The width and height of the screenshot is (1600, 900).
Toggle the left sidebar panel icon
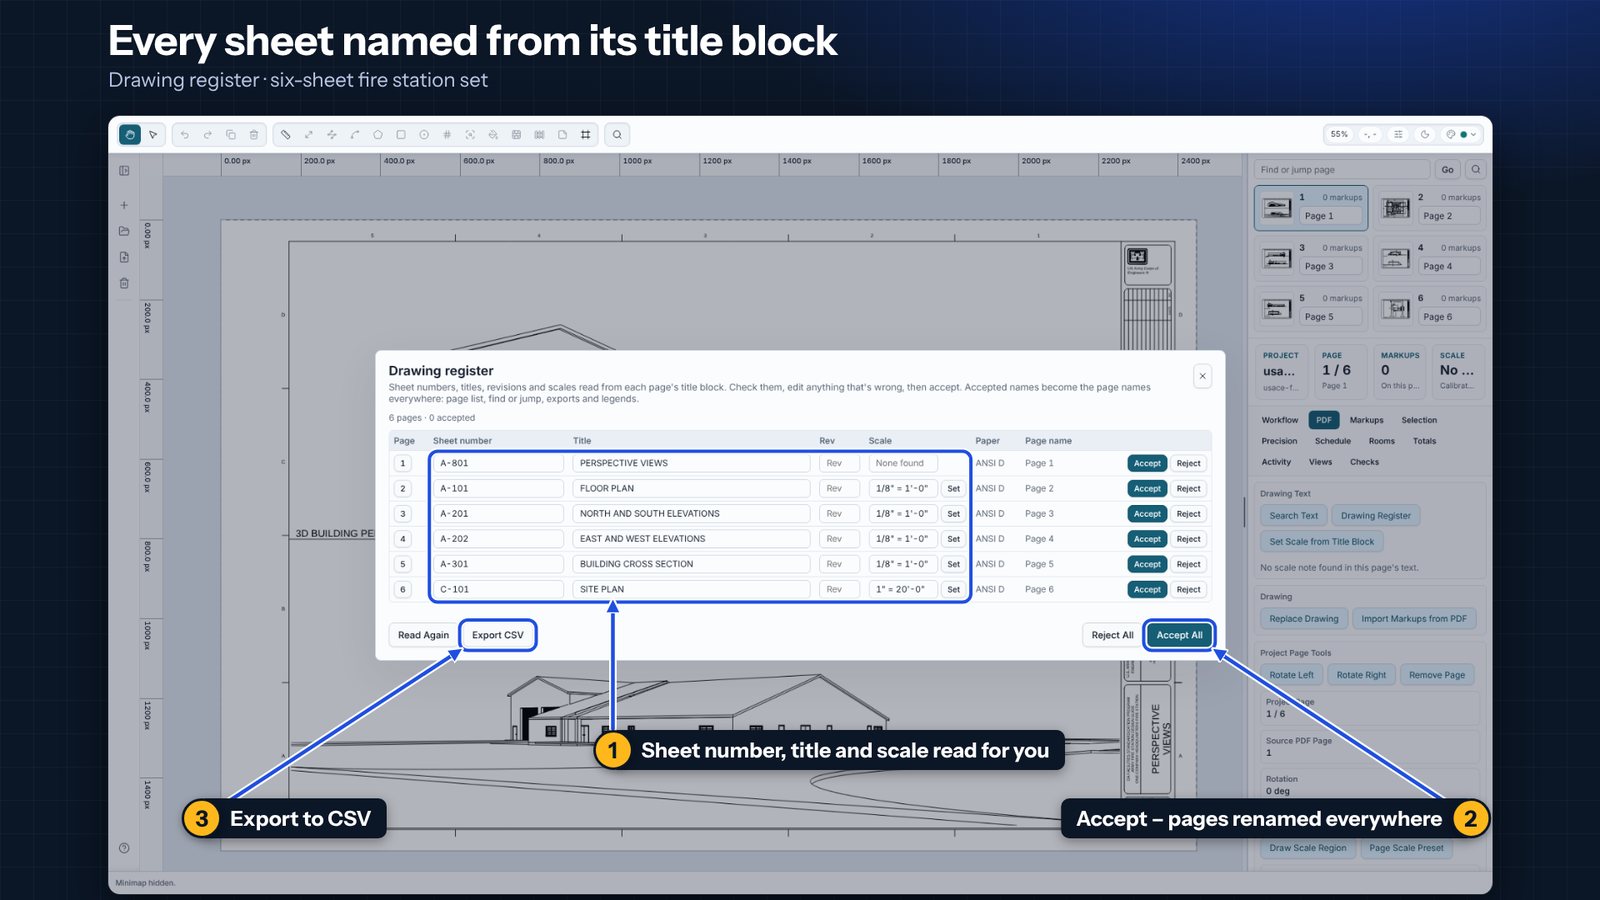pyautogui.click(x=124, y=170)
